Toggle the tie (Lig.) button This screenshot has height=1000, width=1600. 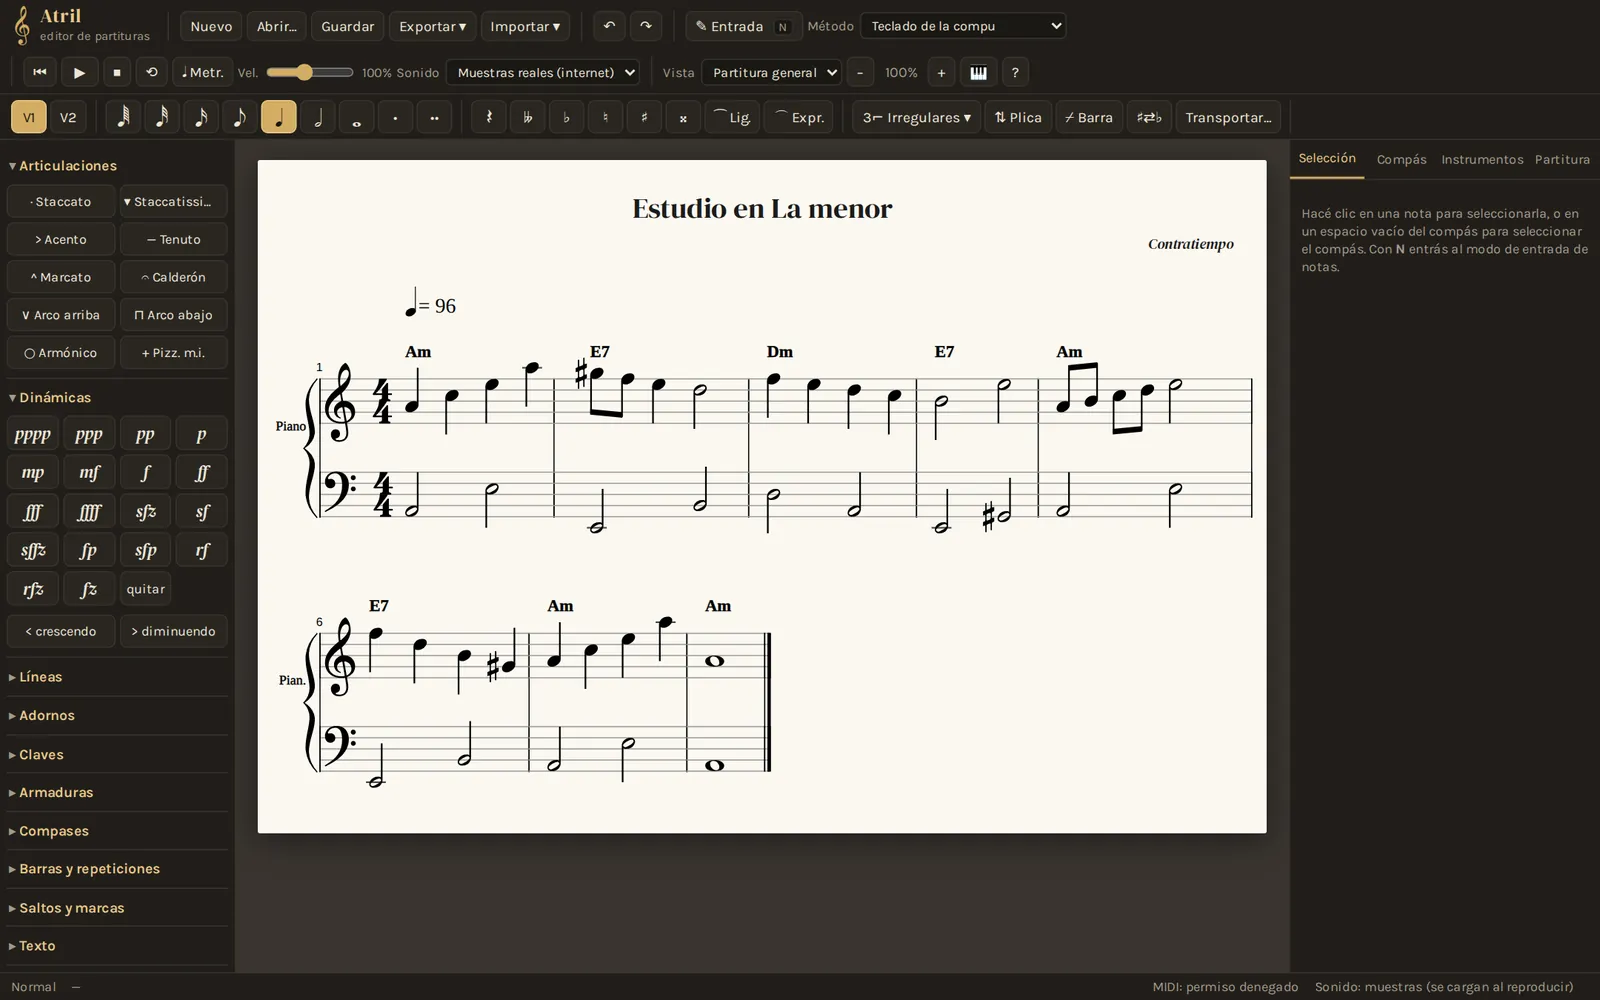click(732, 117)
